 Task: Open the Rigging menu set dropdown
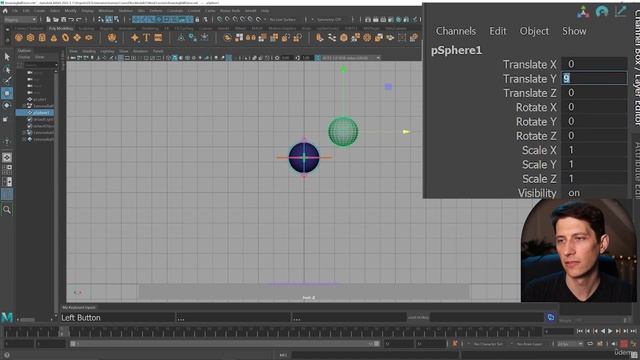(x=20, y=20)
